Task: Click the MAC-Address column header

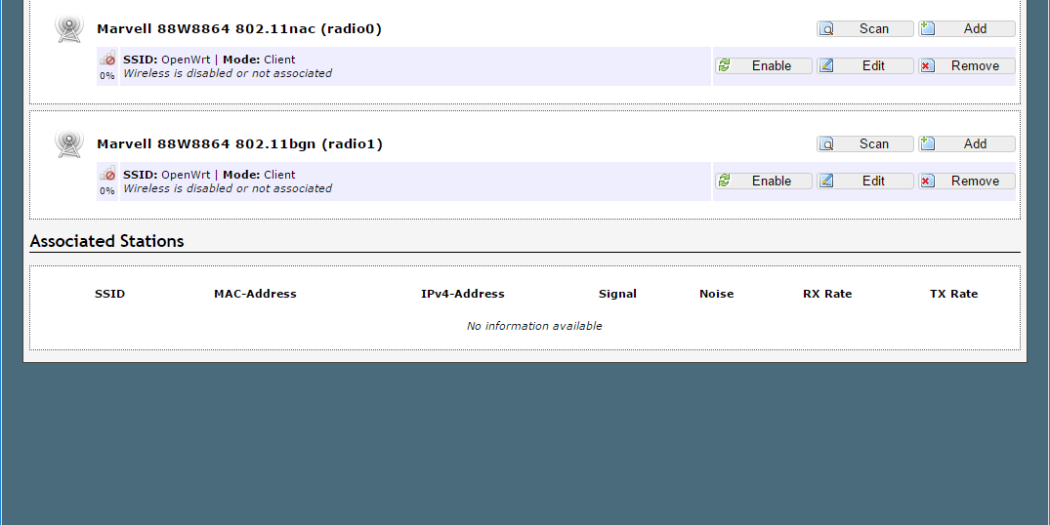Action: 255,294
